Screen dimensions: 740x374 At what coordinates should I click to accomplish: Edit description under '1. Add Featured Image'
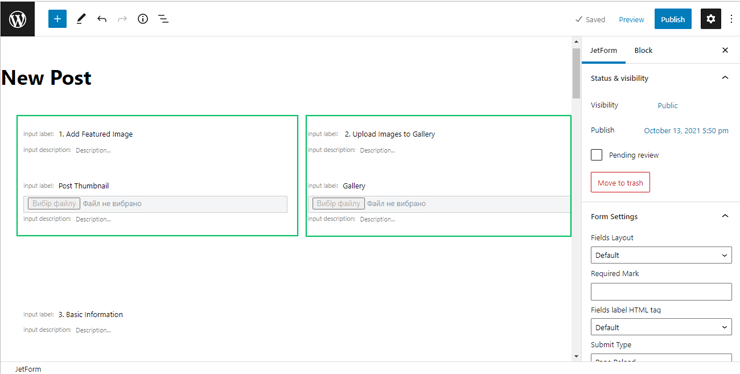coord(93,151)
